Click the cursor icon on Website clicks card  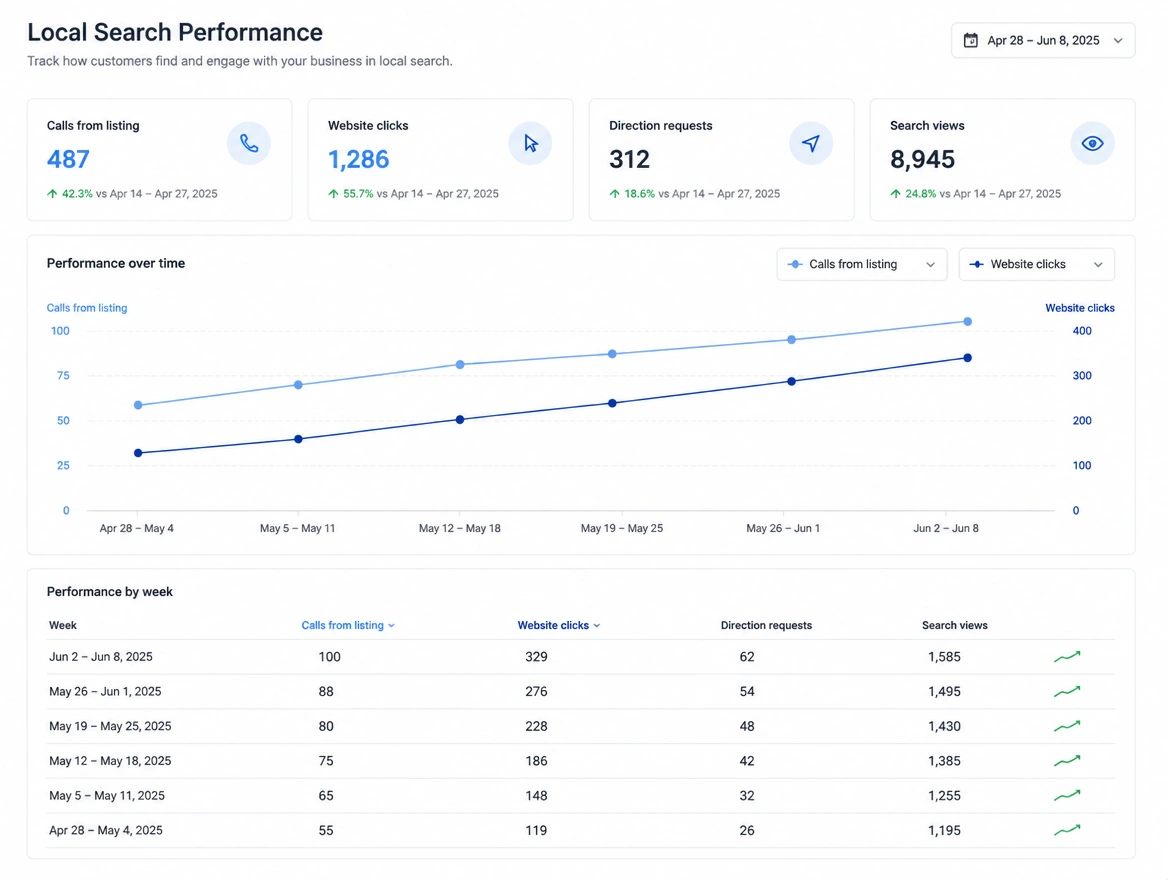pyautogui.click(x=530, y=143)
